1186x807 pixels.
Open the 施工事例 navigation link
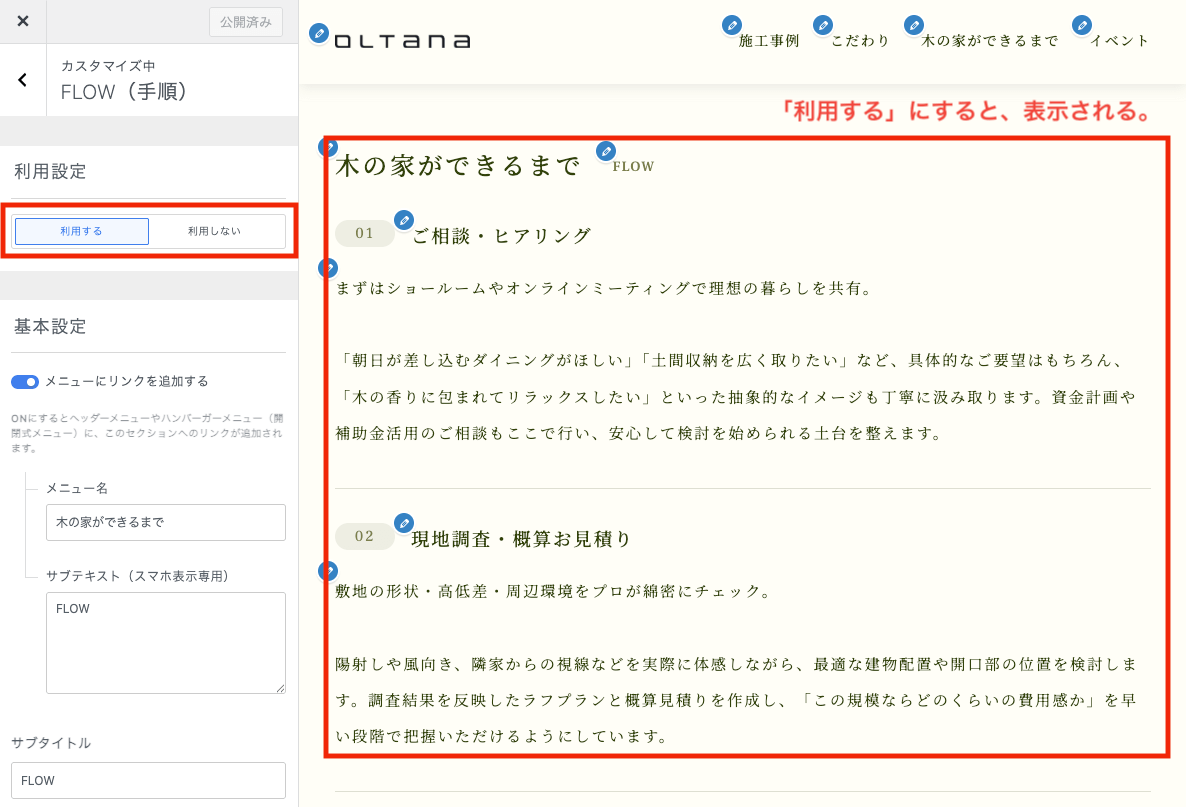[x=769, y=41]
